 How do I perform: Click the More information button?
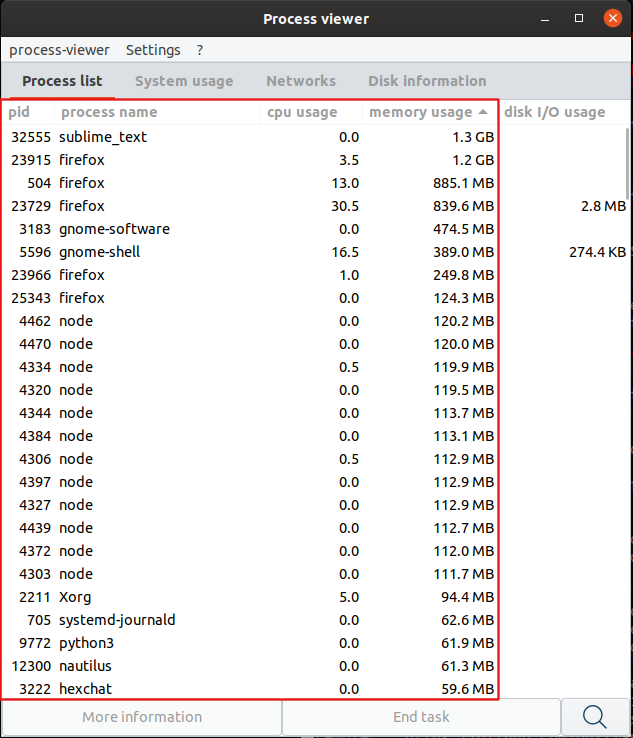tap(142, 717)
